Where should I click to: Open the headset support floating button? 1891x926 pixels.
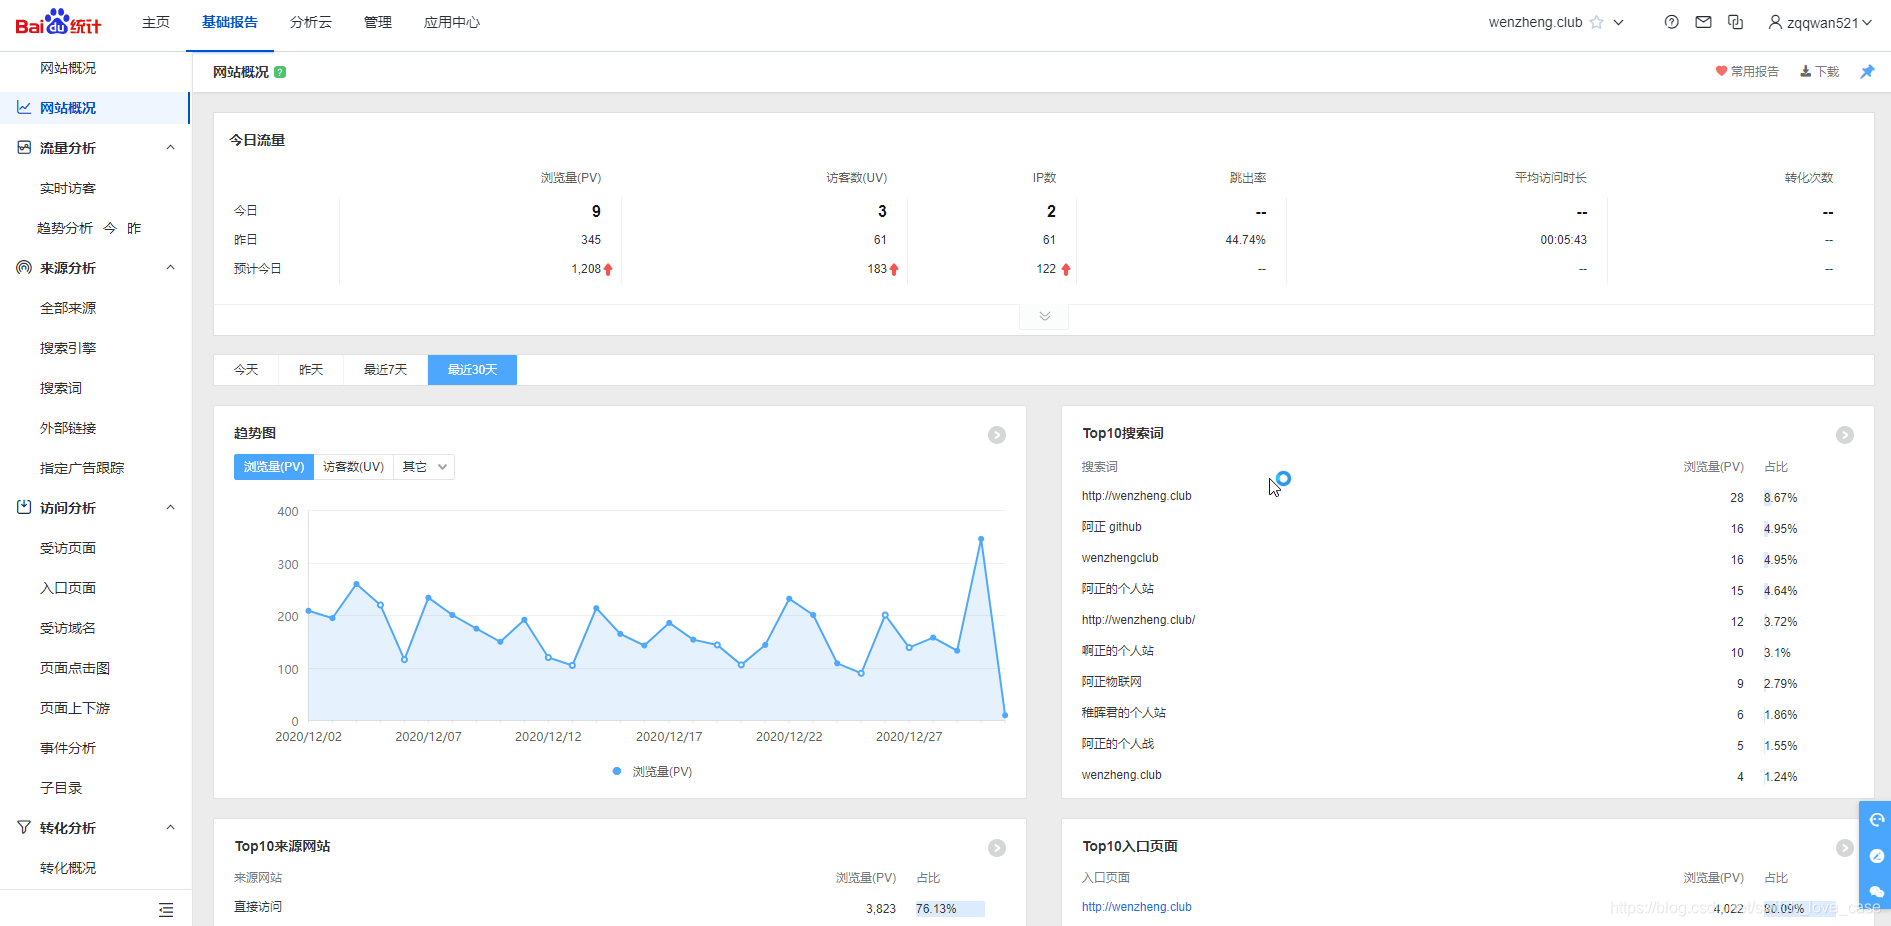click(x=1876, y=820)
